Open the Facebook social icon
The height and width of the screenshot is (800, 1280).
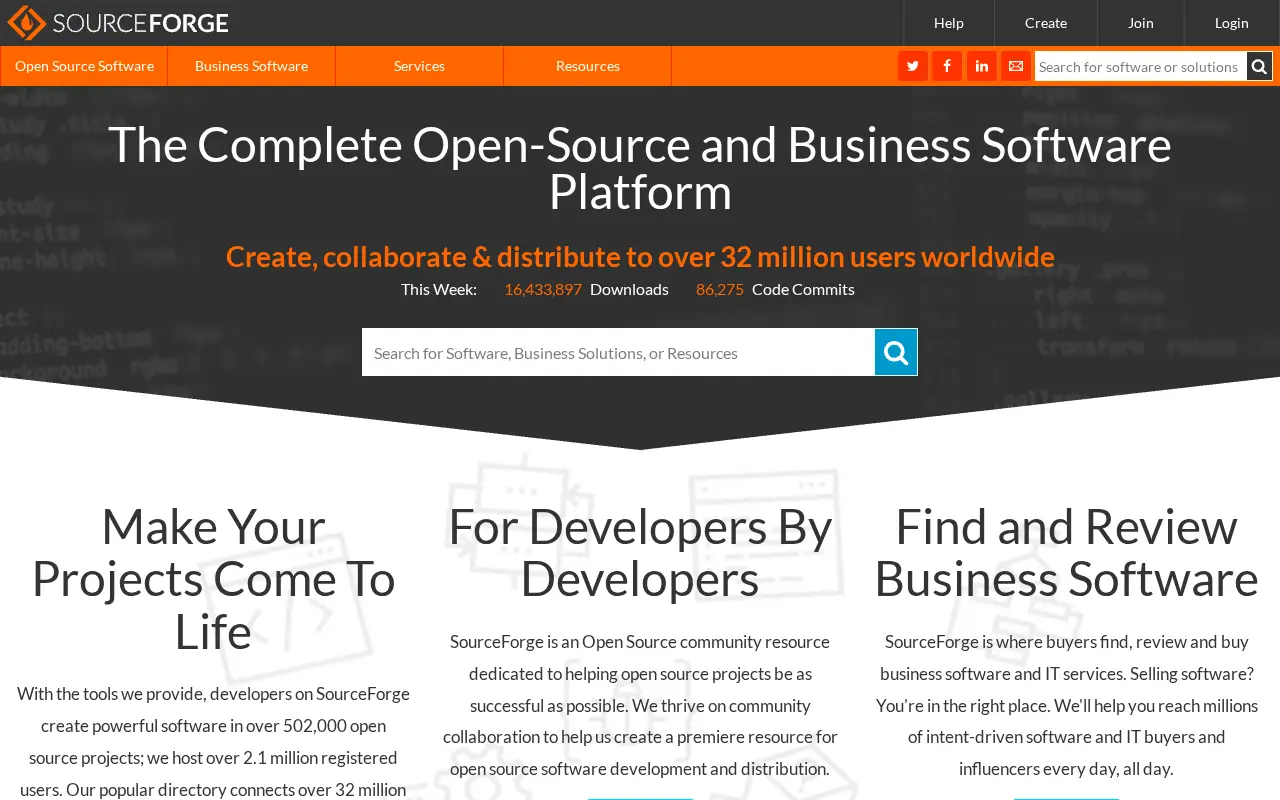click(947, 66)
